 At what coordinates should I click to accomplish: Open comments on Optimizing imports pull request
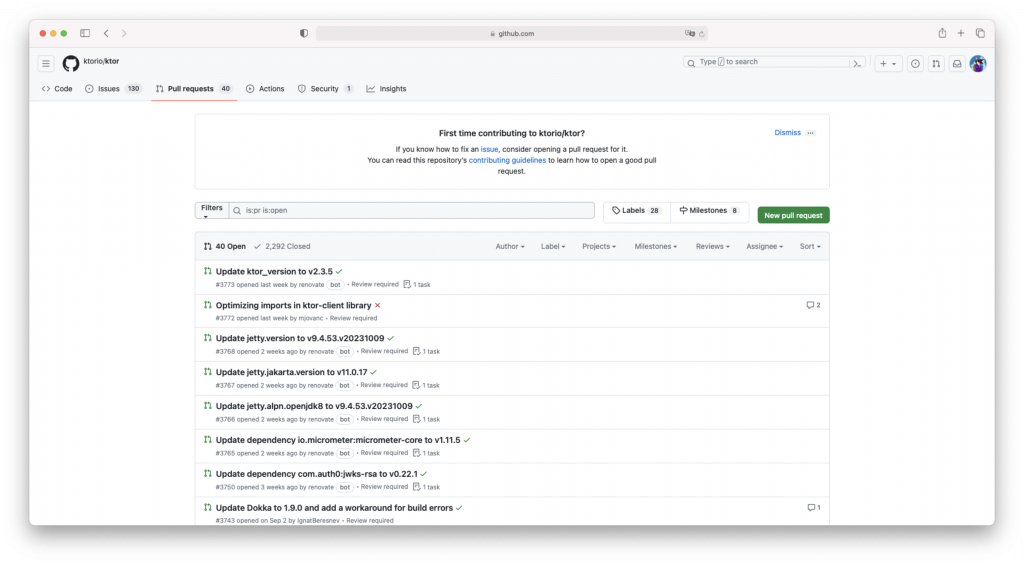813,305
